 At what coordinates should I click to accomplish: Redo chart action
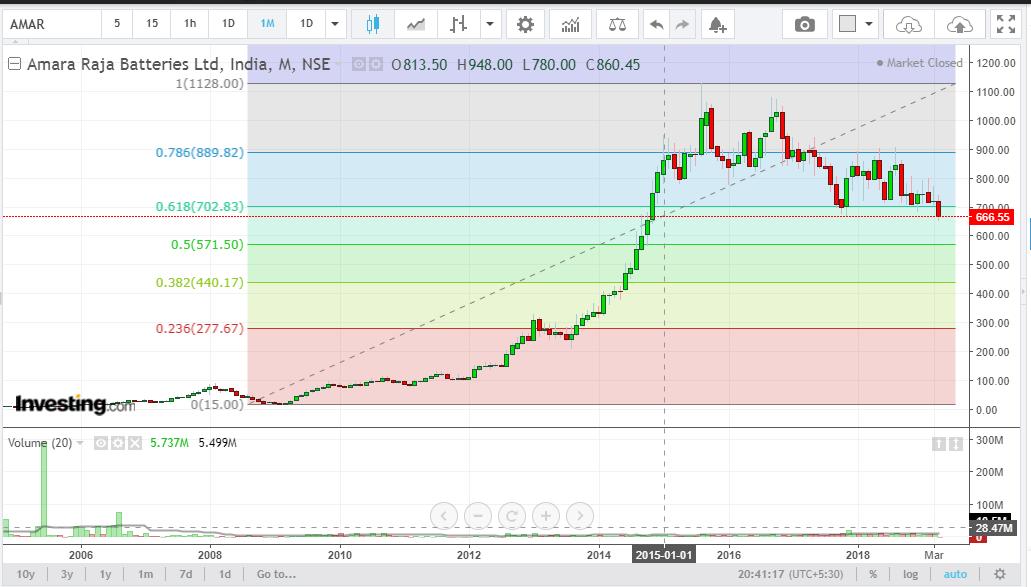coord(683,24)
